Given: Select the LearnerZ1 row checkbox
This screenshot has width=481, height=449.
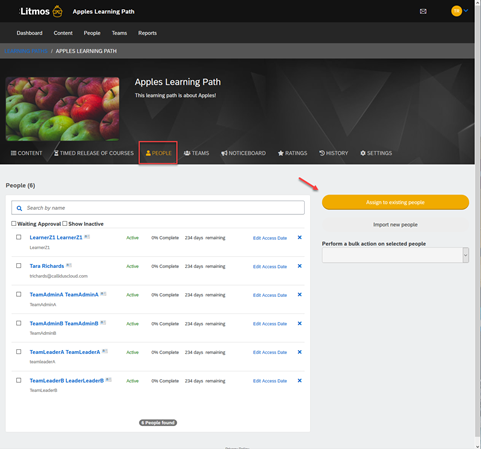Looking at the screenshot, I should [19, 237].
